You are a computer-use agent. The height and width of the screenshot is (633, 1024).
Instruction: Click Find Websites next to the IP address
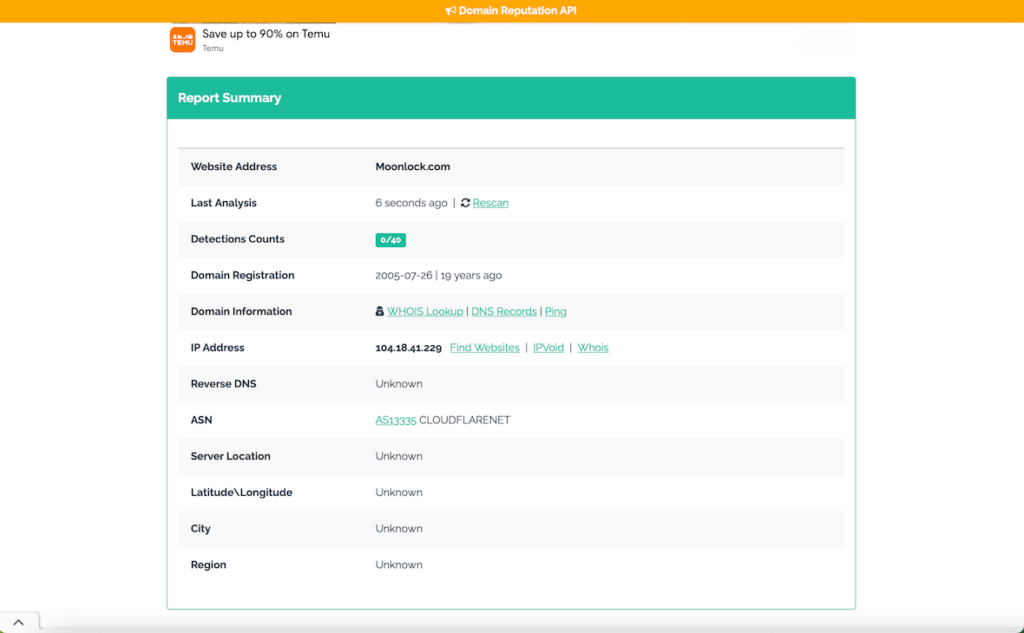(484, 348)
